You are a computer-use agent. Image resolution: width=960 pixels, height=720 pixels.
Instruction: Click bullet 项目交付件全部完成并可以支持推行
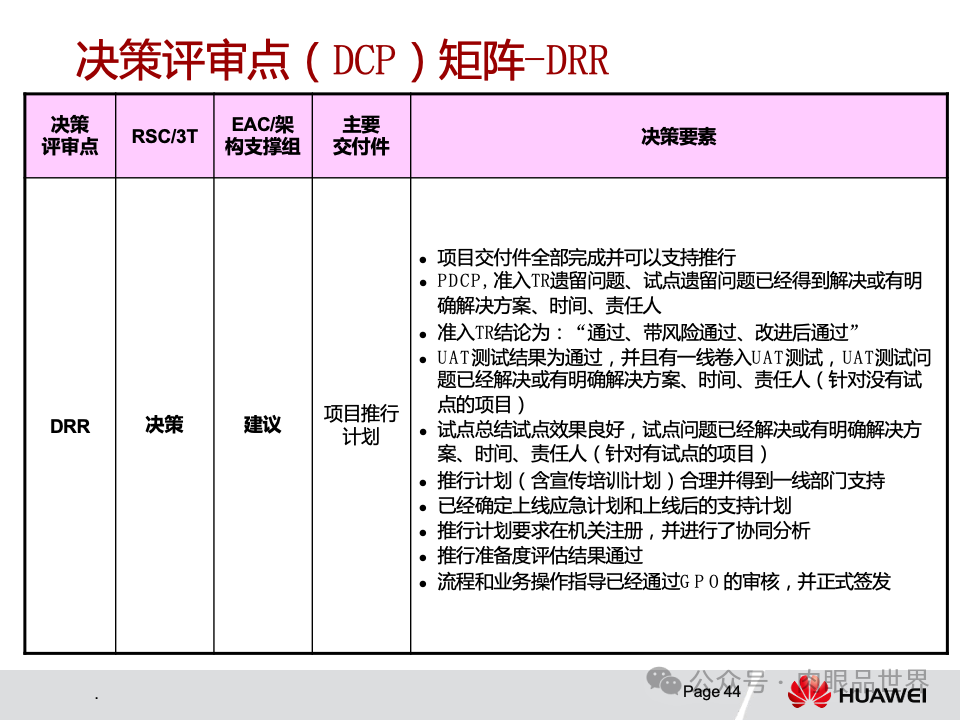[x=587, y=257]
